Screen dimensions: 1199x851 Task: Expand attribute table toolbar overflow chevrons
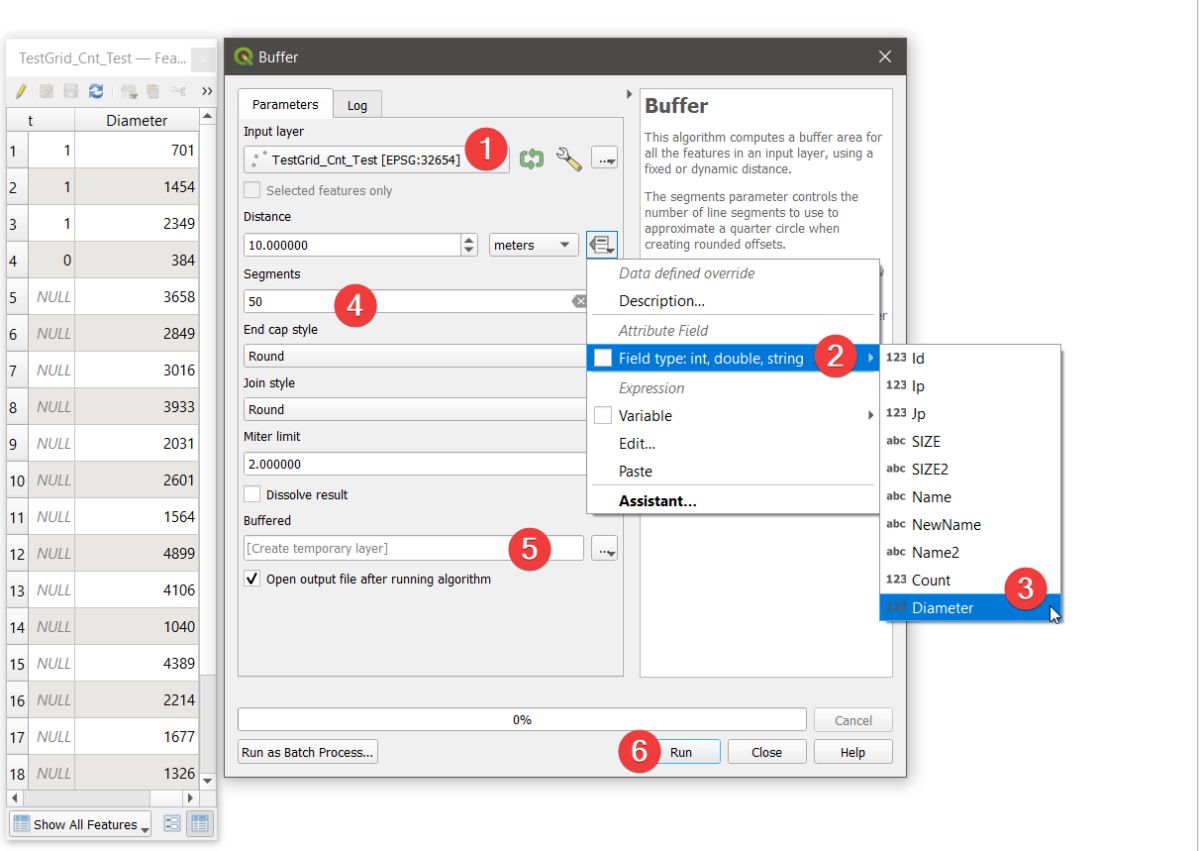(x=206, y=91)
